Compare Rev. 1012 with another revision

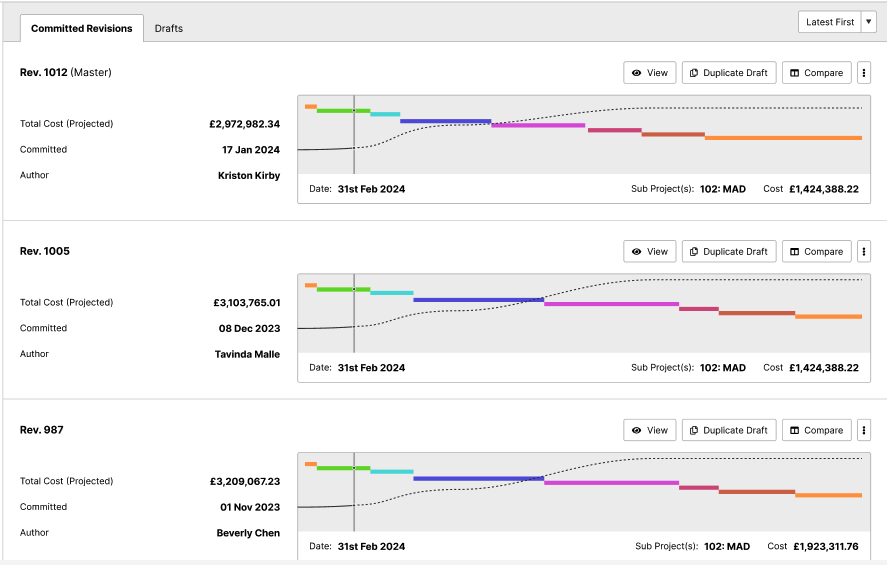click(816, 73)
